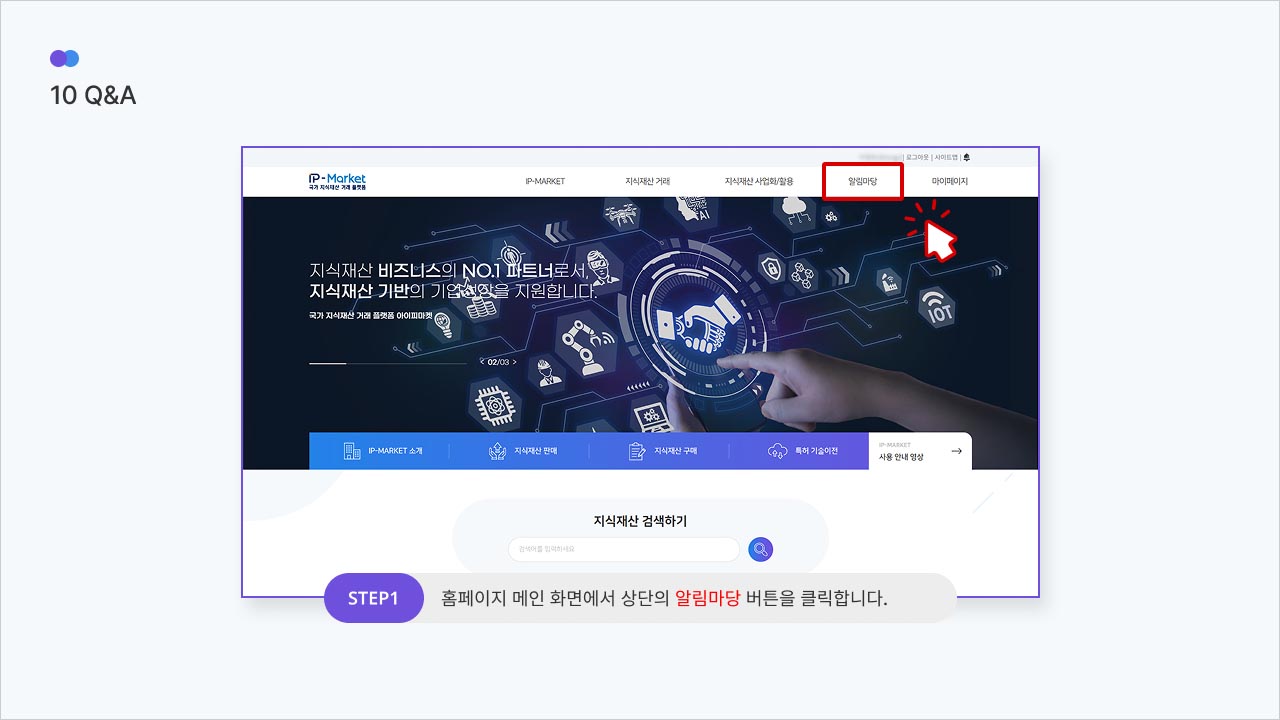Click the 지식재산 검색 input field
Image resolution: width=1280 pixels, height=720 pixels.
coord(624,549)
